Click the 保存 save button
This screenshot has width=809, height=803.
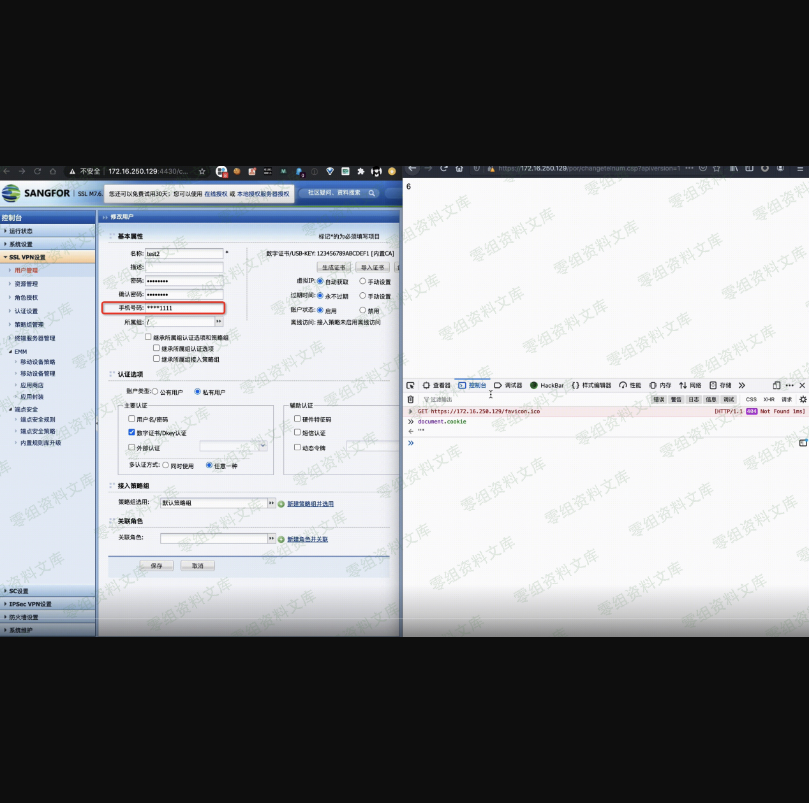click(156, 565)
